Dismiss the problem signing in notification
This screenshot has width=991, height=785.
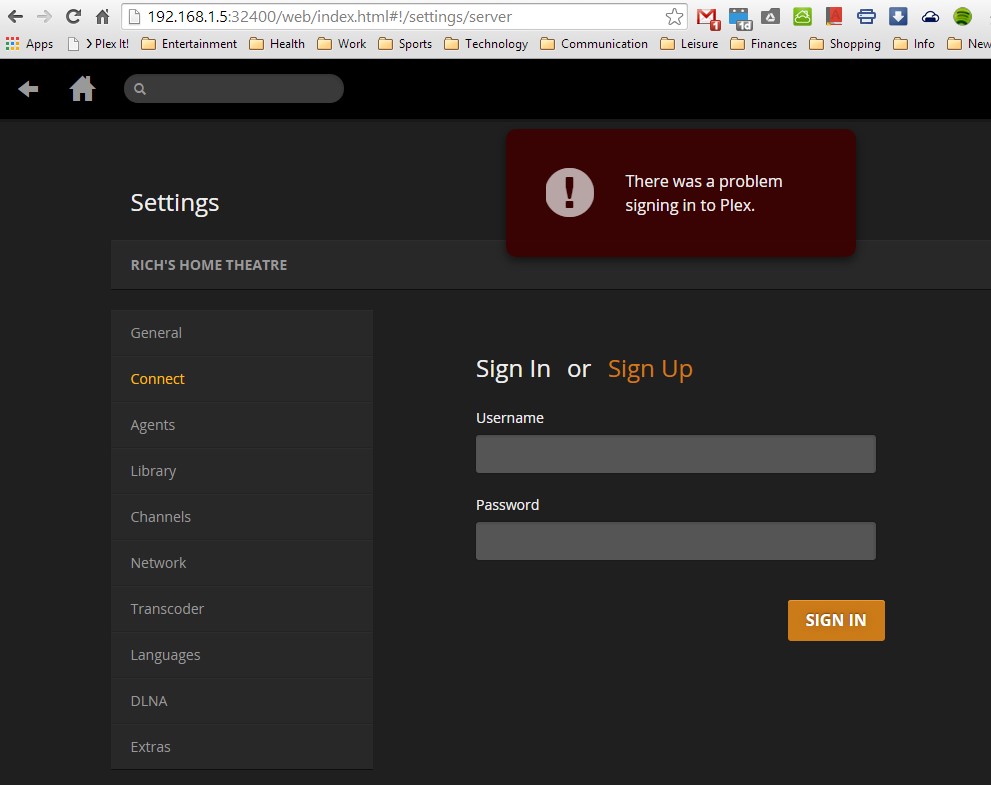click(681, 193)
